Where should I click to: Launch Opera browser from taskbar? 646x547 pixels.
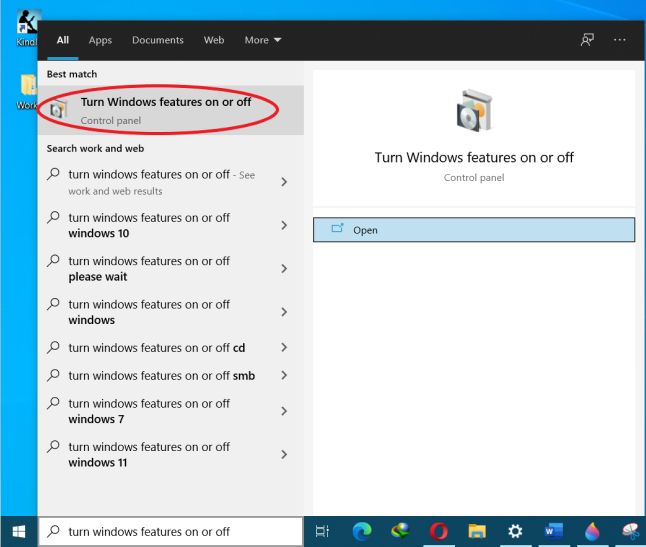click(439, 531)
